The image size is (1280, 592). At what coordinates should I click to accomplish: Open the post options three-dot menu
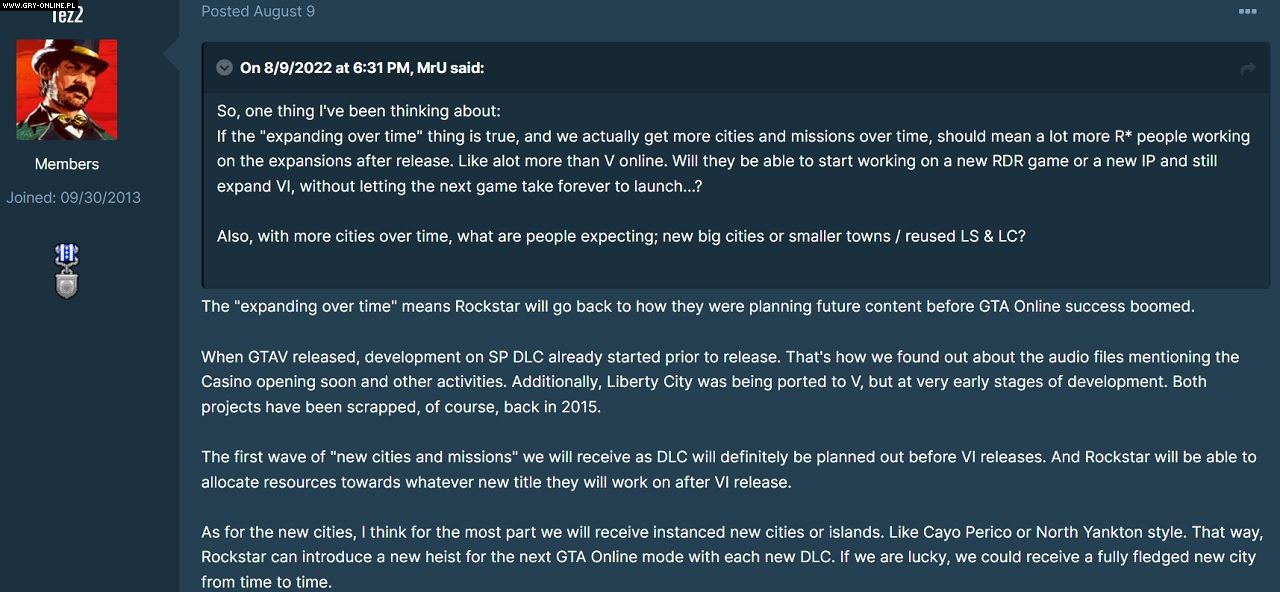[1247, 11]
